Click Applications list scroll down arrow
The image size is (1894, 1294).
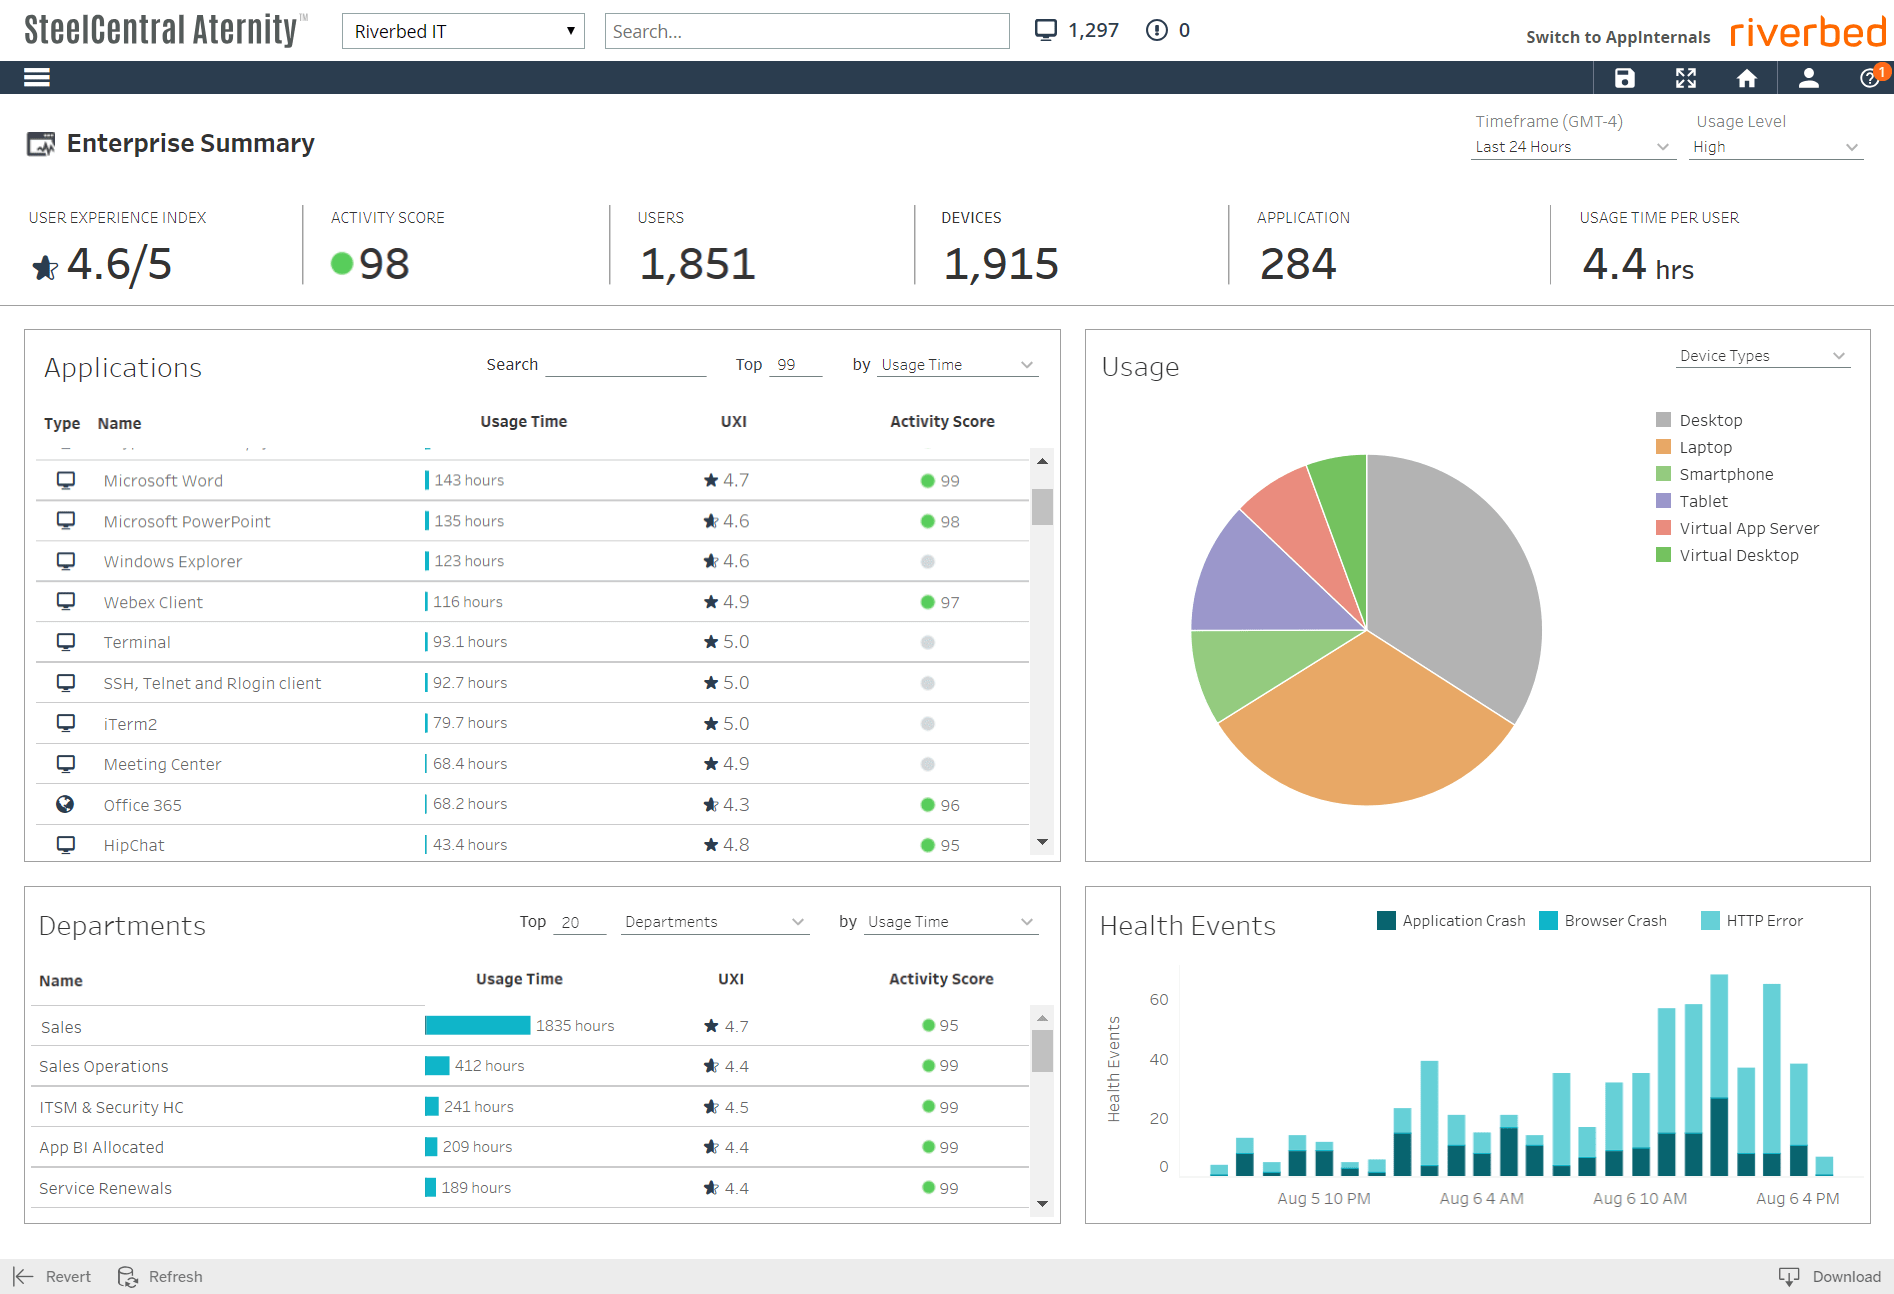click(1042, 842)
